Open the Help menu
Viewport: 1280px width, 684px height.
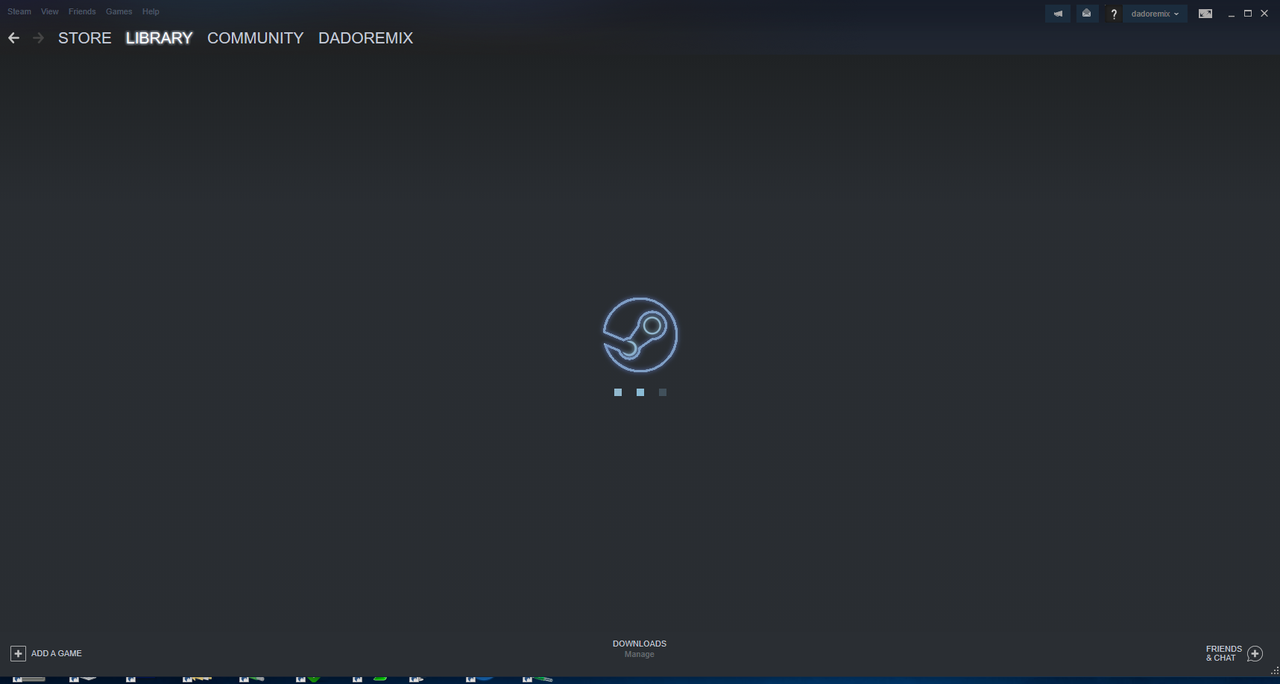pos(150,12)
